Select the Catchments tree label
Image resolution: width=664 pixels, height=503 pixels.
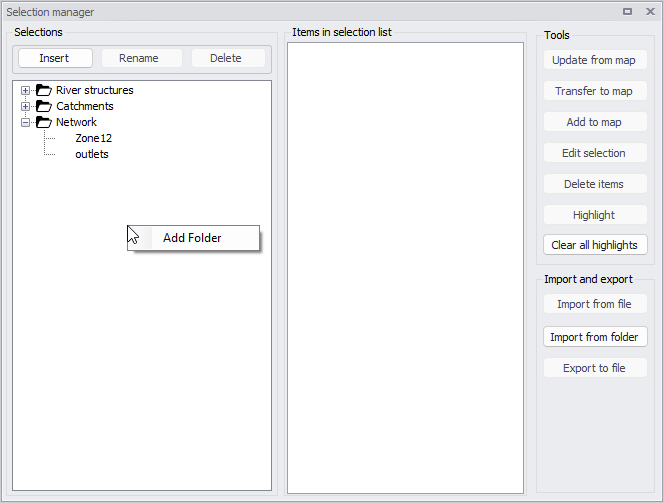pyautogui.click(x=85, y=106)
